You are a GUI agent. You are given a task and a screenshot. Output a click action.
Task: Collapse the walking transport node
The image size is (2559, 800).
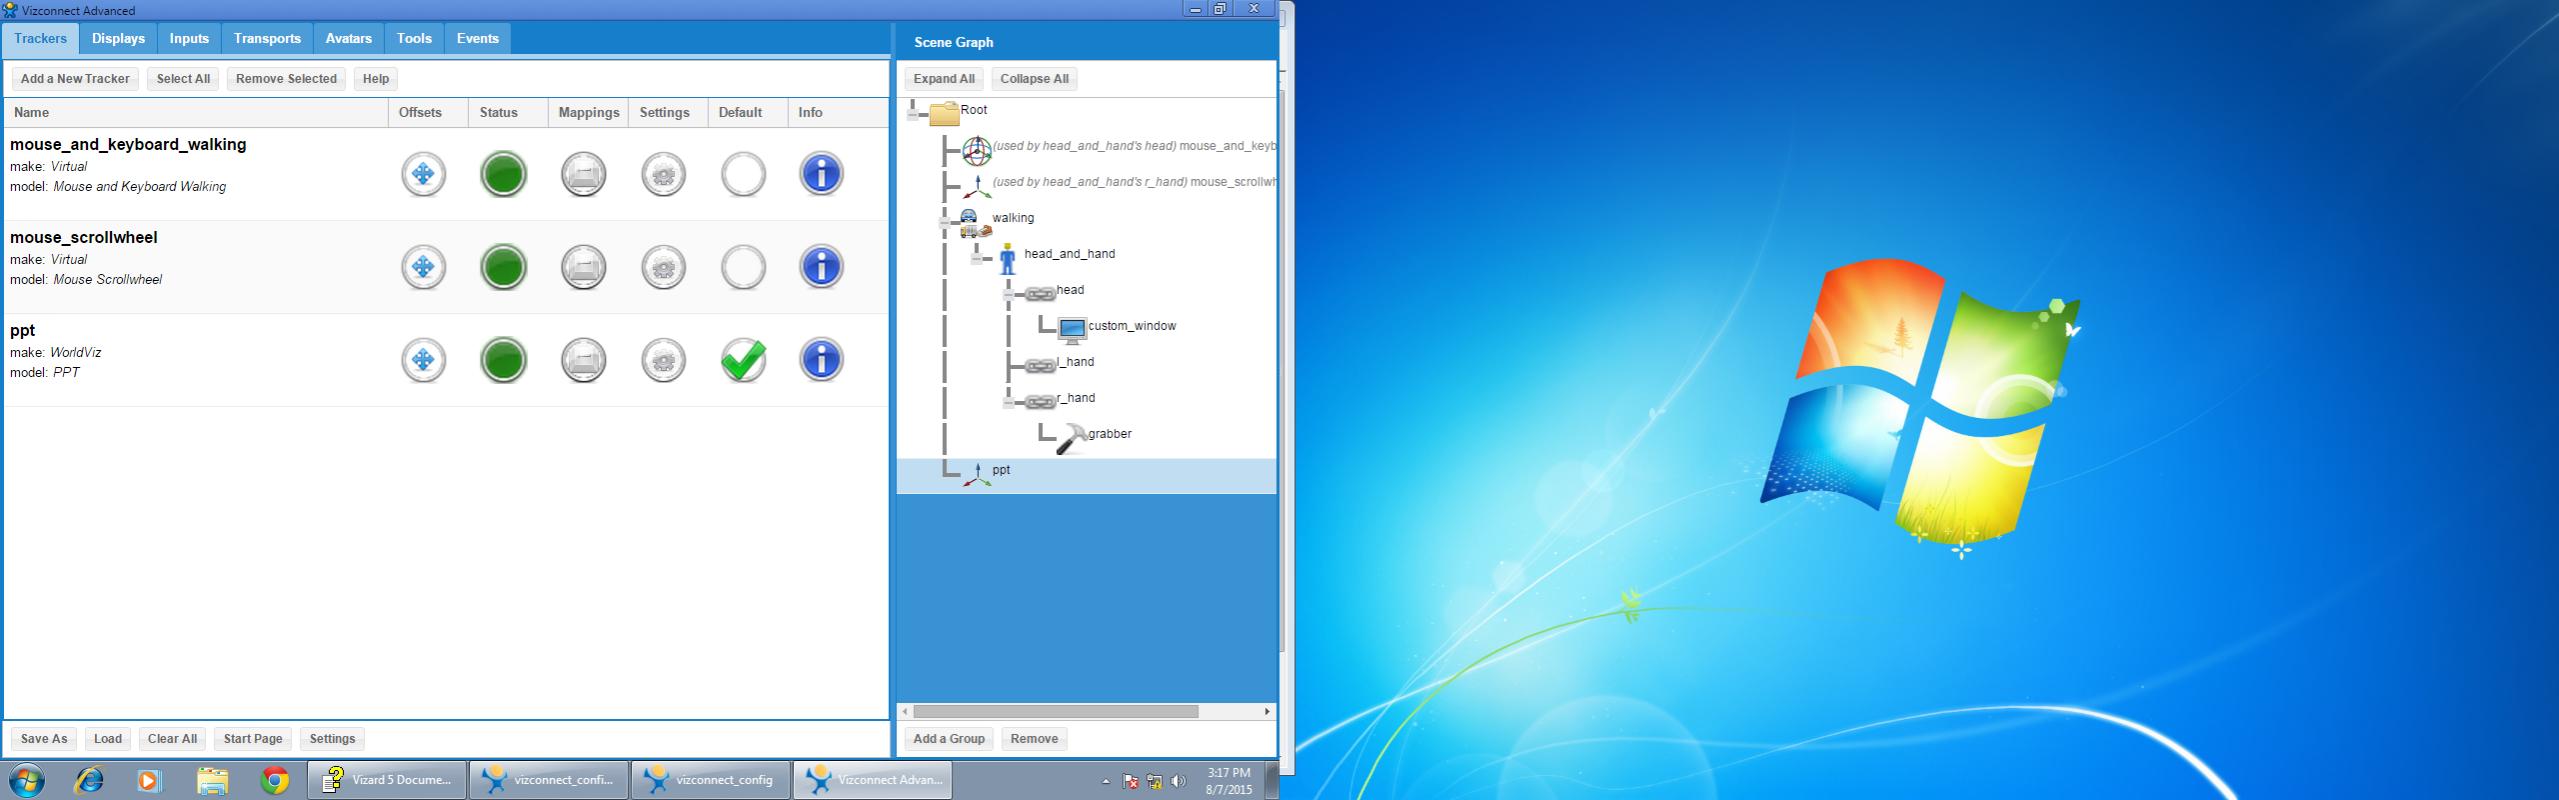[945, 223]
